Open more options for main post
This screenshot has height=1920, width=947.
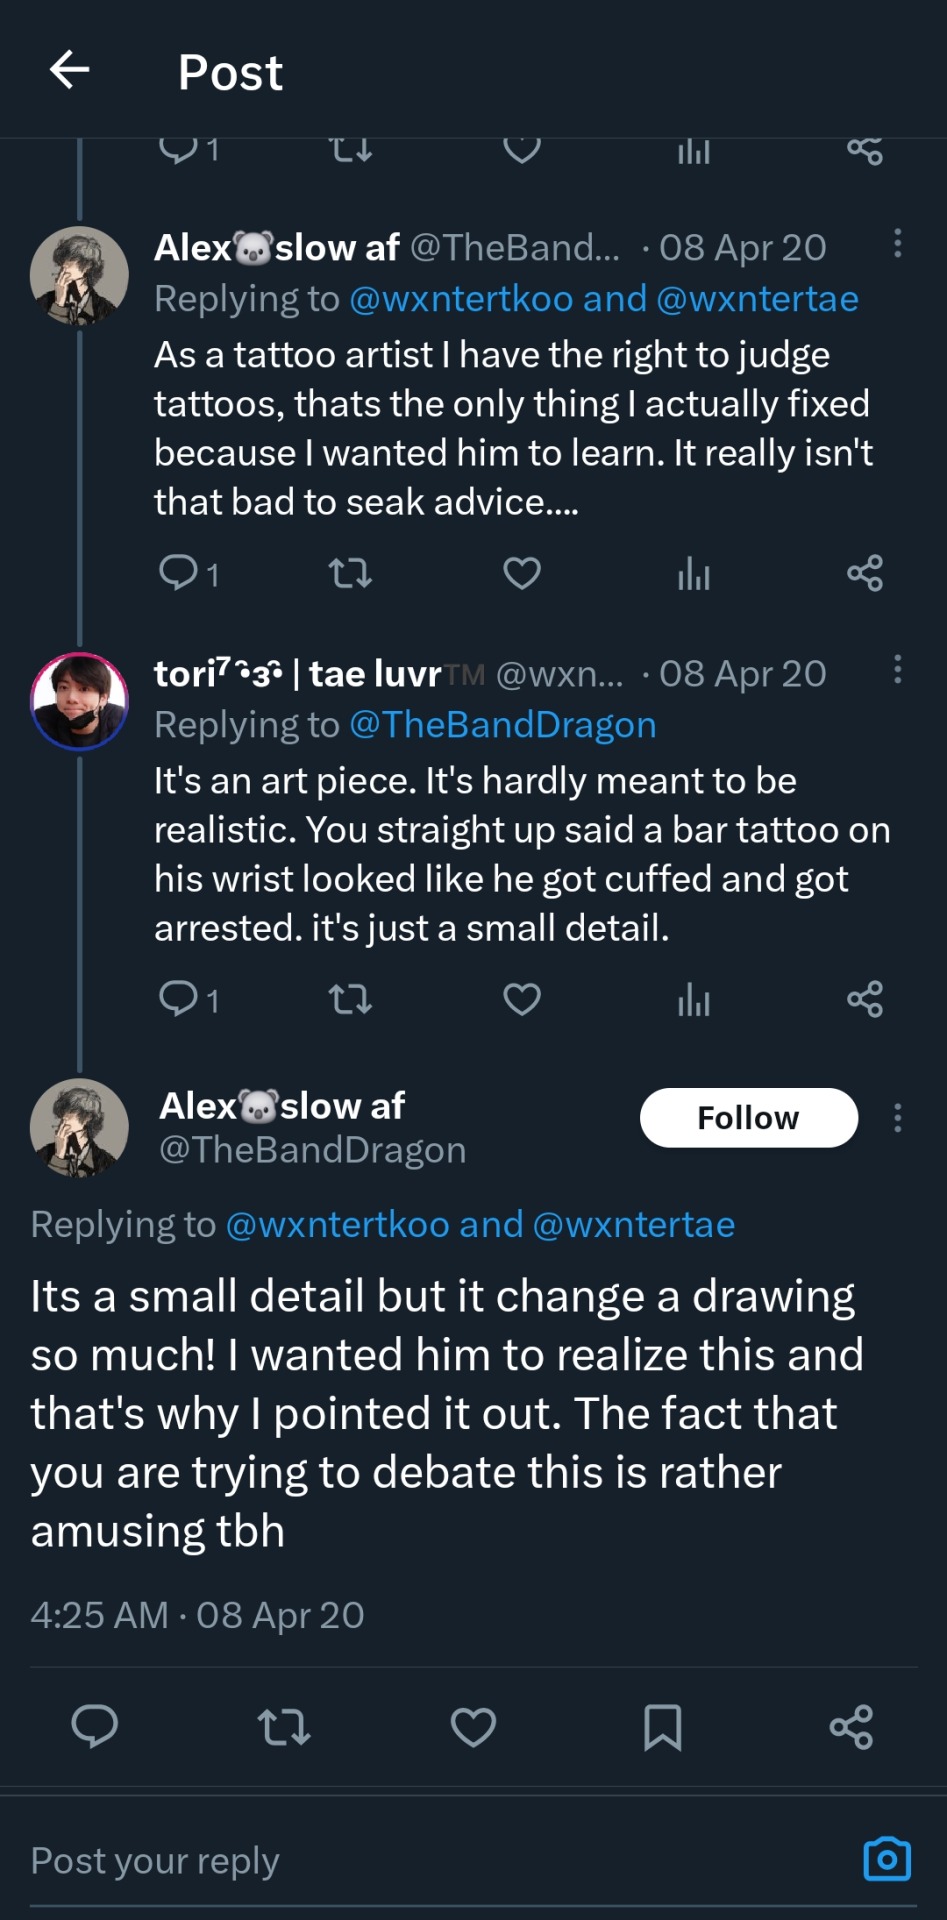[x=897, y=1117]
